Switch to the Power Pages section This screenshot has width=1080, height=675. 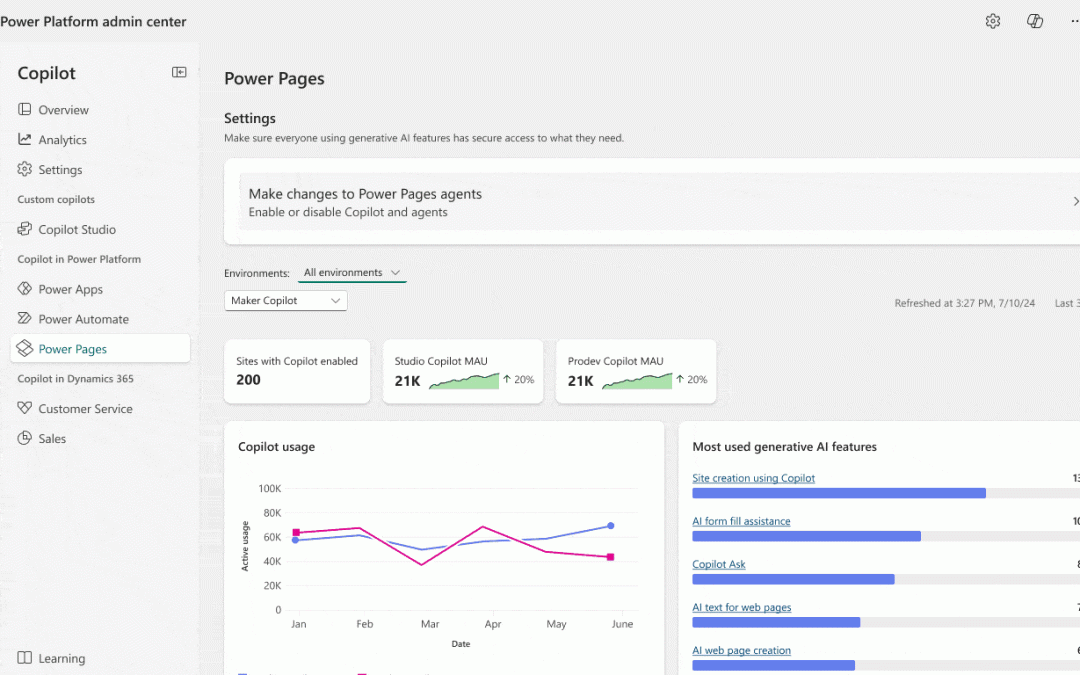[x=72, y=348]
